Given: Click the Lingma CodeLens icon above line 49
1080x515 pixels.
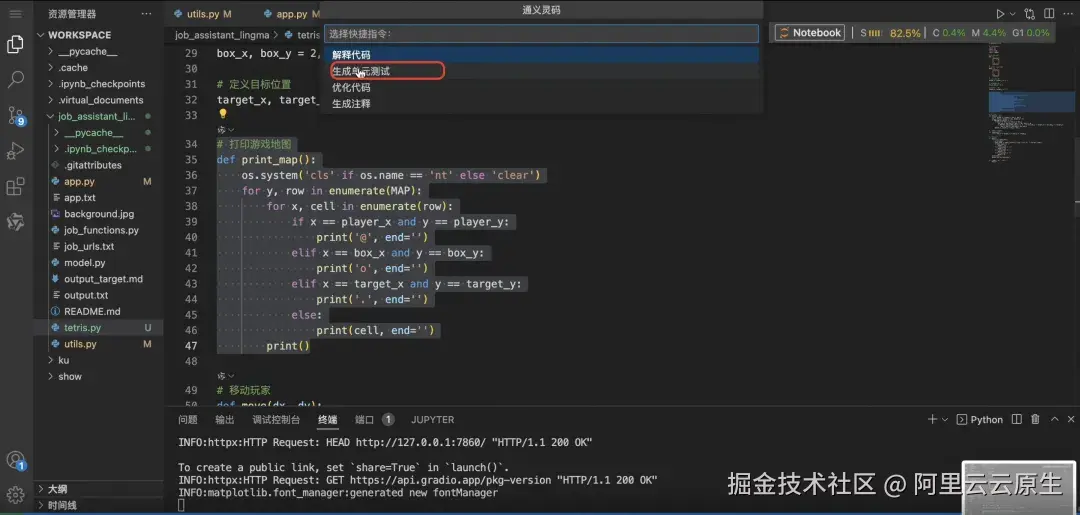Looking at the screenshot, I should pos(222,376).
